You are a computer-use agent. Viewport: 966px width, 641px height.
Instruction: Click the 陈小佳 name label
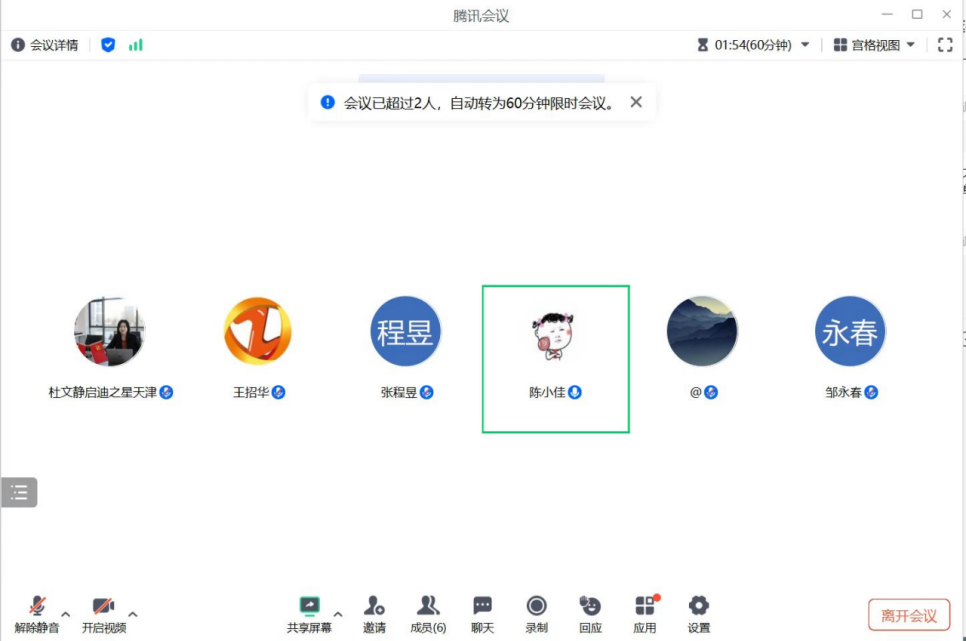tap(547, 392)
